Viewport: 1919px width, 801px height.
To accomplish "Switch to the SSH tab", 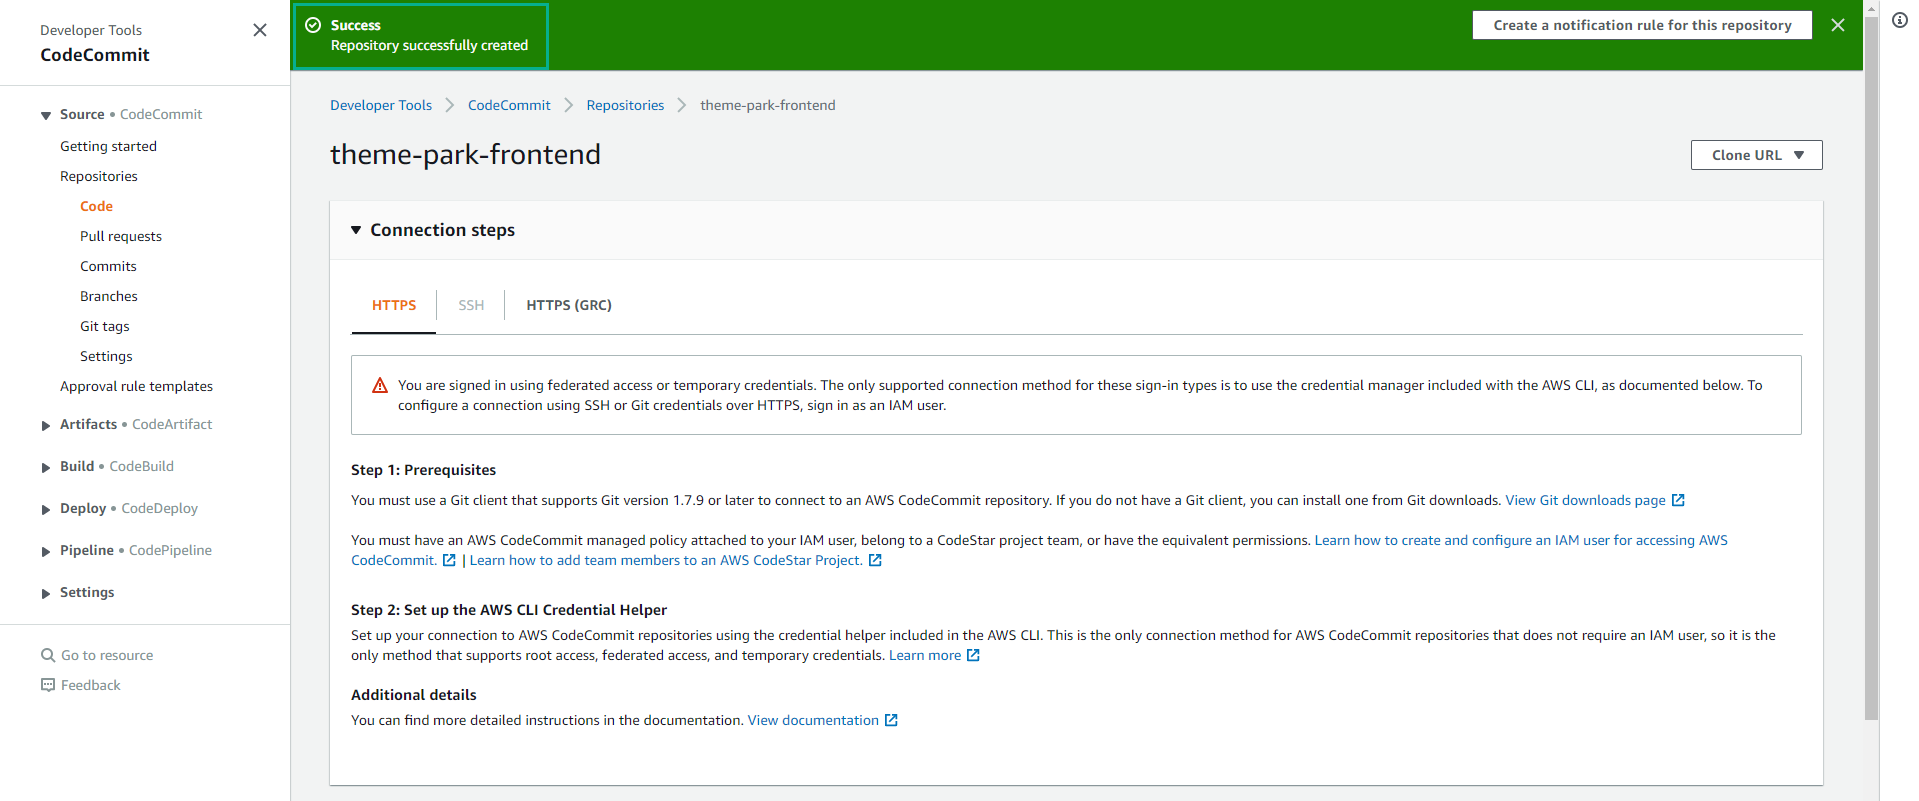I will 471,305.
